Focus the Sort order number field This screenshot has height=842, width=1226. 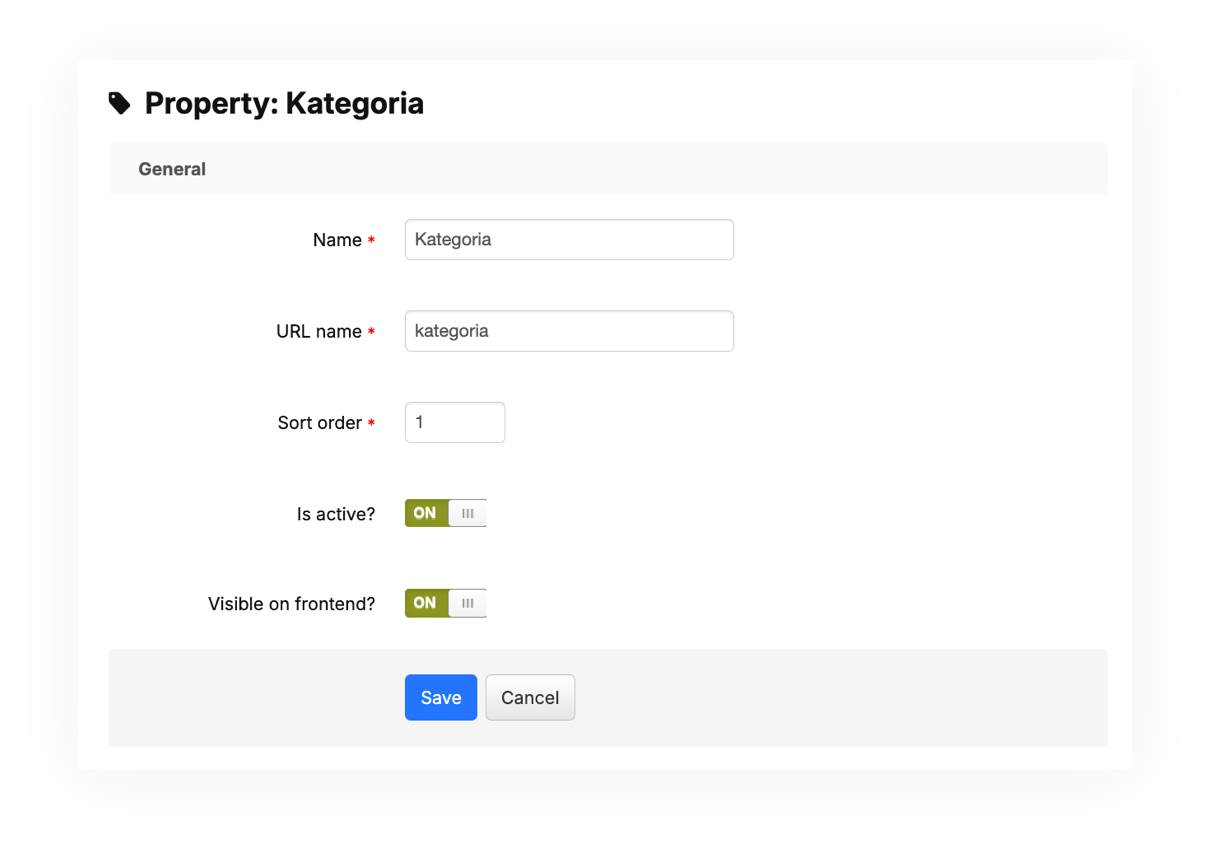455,422
